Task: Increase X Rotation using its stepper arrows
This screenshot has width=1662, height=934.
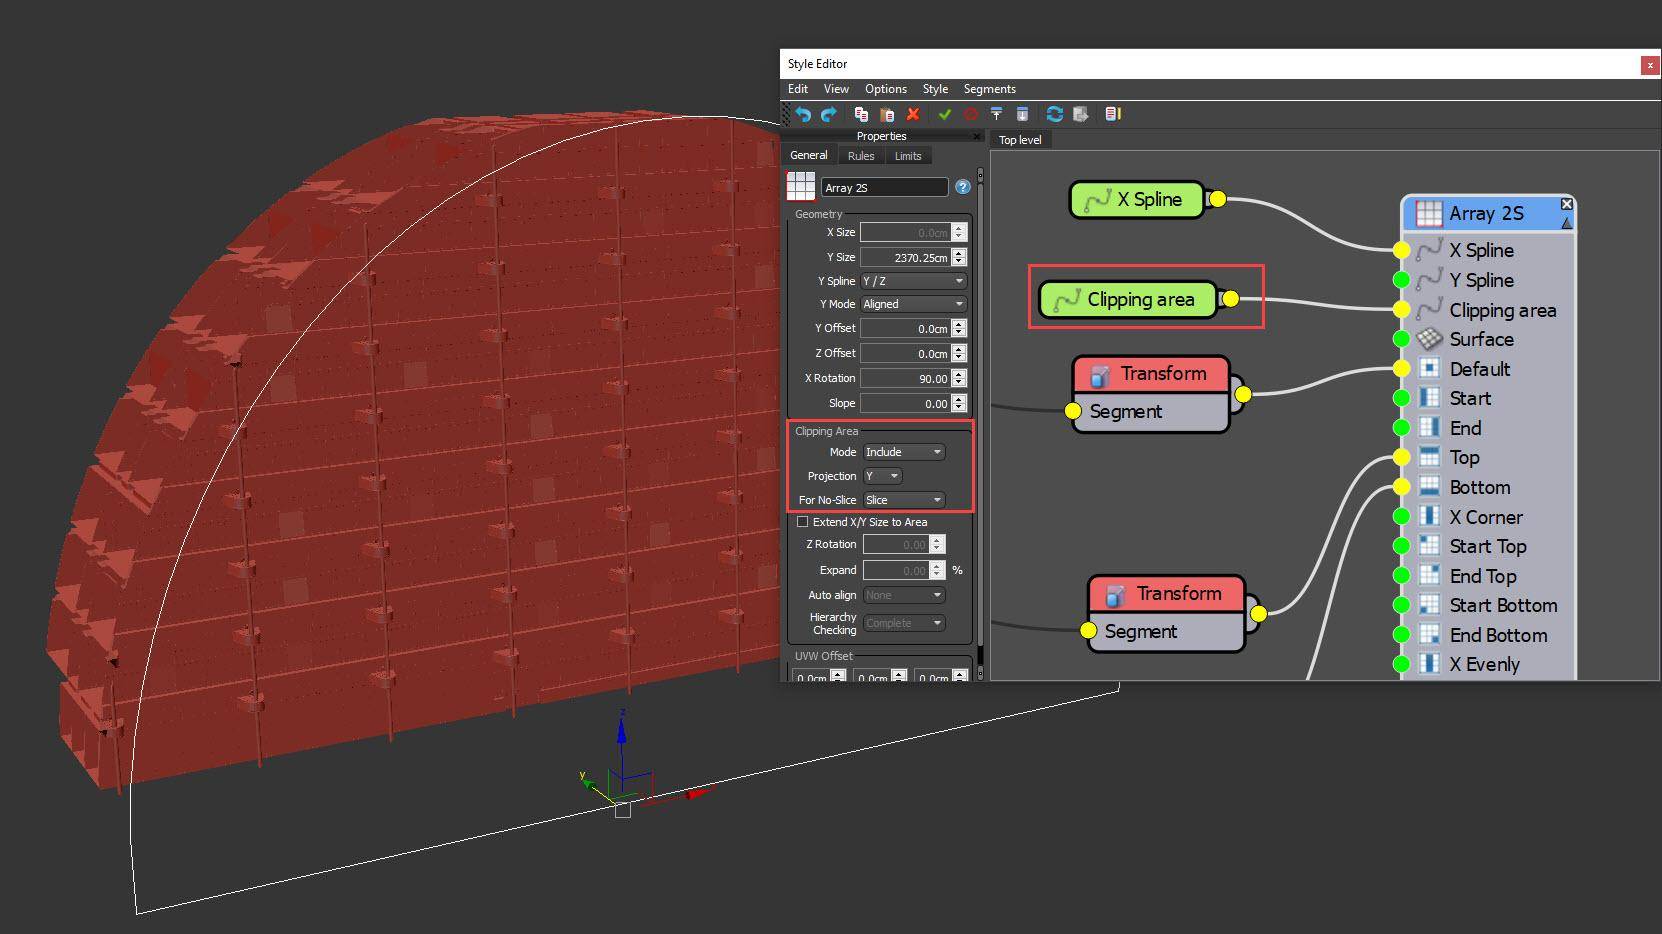Action: click(958, 374)
